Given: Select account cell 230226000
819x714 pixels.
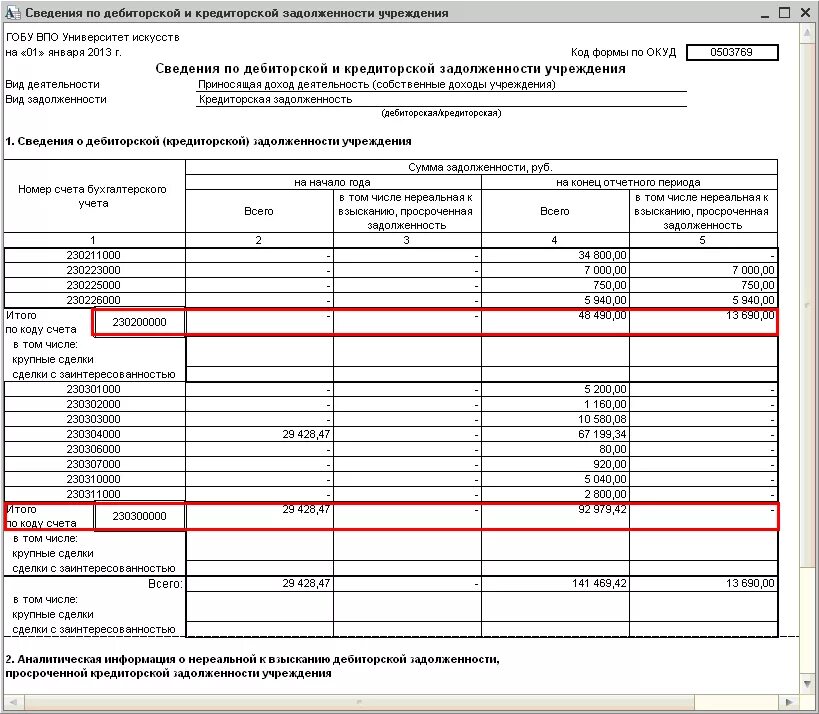Looking at the screenshot, I should coord(94,300).
